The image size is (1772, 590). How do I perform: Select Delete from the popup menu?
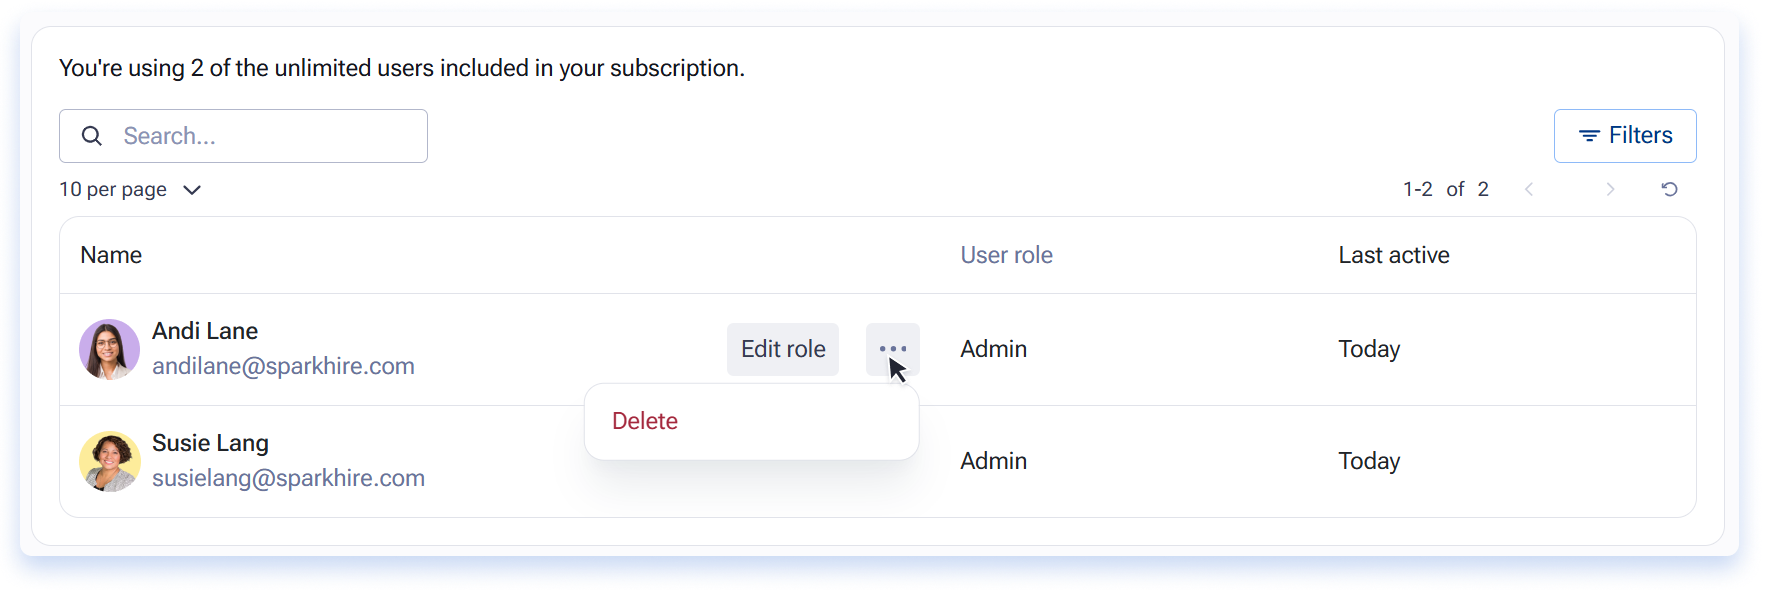pos(645,421)
